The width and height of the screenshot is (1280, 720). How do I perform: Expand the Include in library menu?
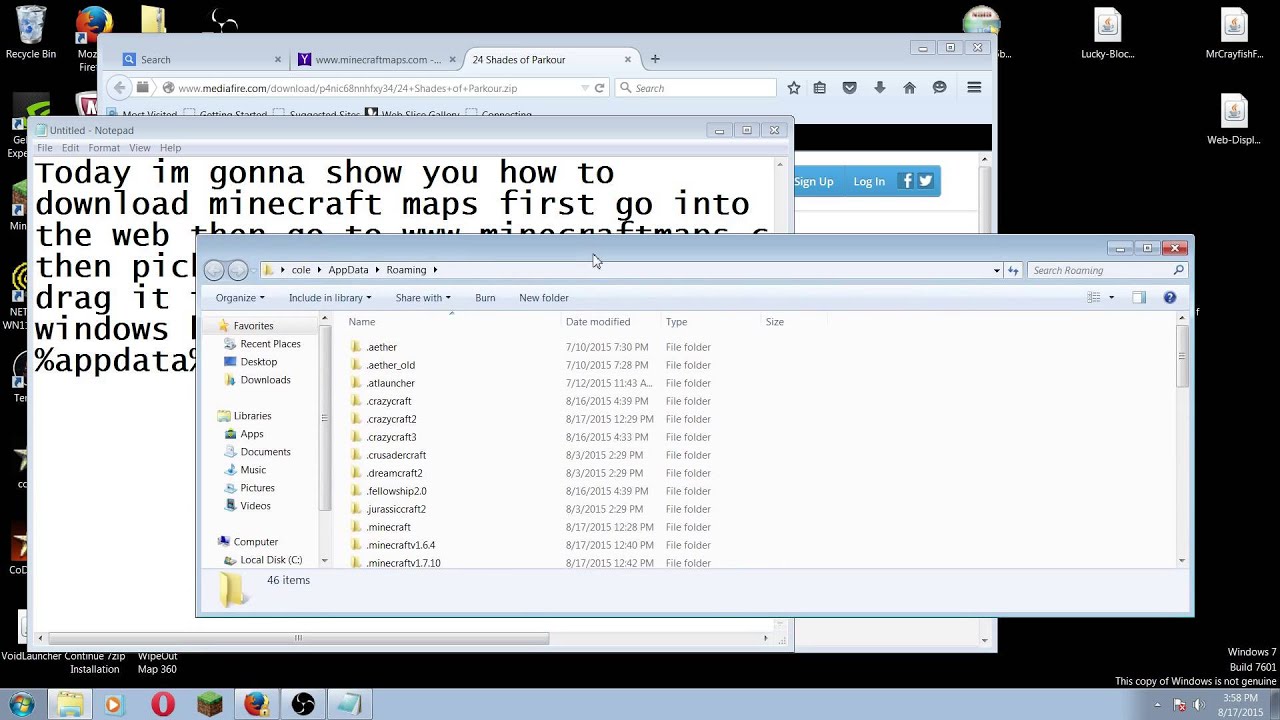(330, 298)
